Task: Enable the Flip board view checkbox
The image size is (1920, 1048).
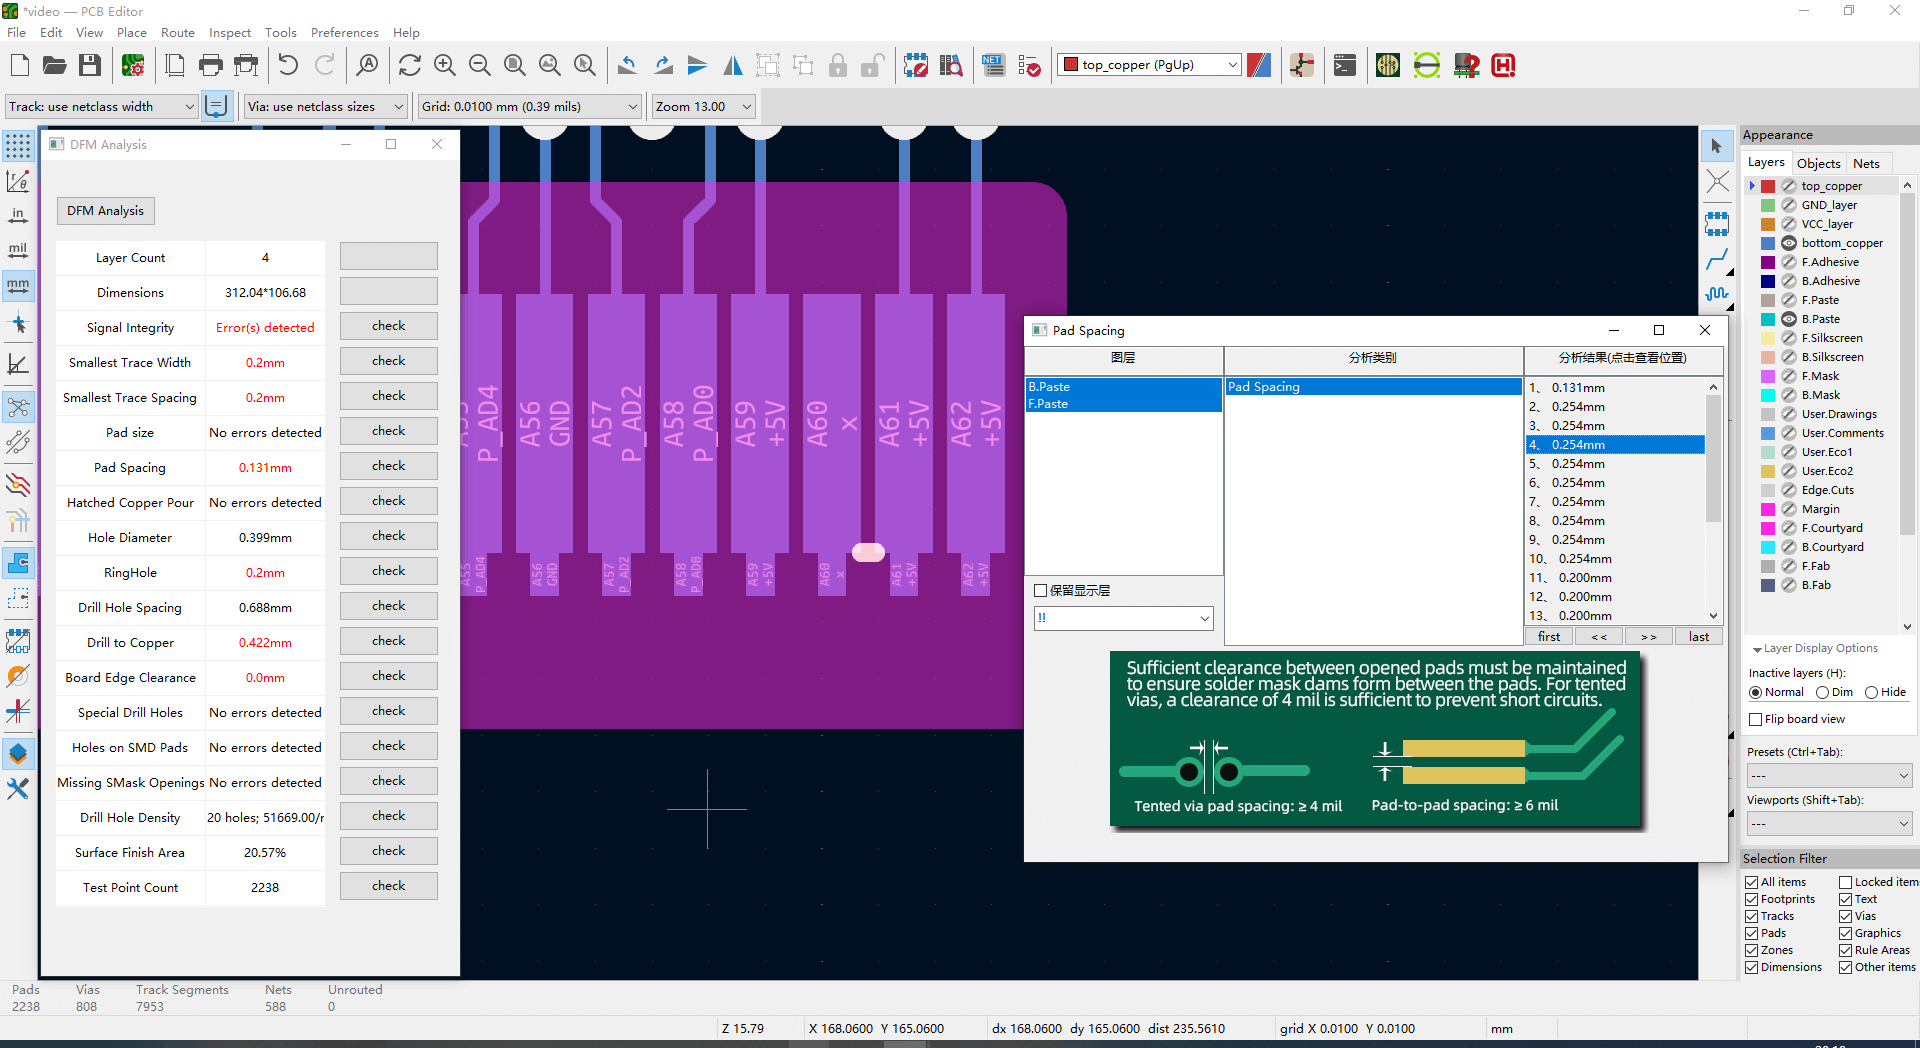Action: pos(1755,719)
